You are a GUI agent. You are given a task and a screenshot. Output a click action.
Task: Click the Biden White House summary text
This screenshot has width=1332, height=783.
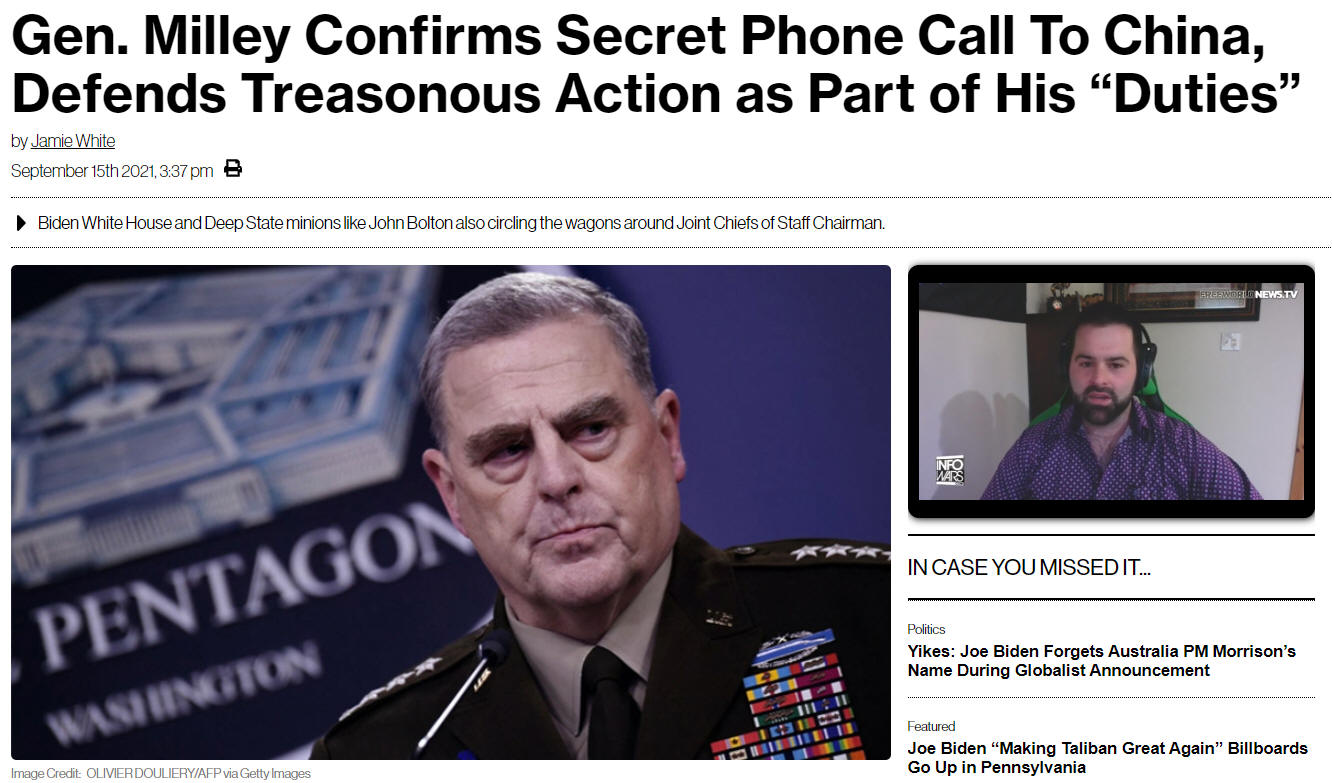(461, 223)
